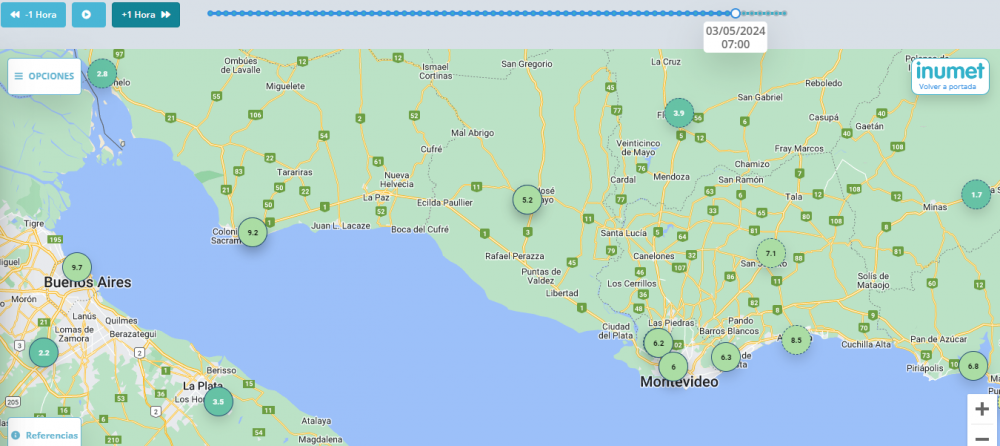Click the 03/05/2024 07:00 date tooltip
This screenshot has width=1000, height=446.
pos(735,37)
